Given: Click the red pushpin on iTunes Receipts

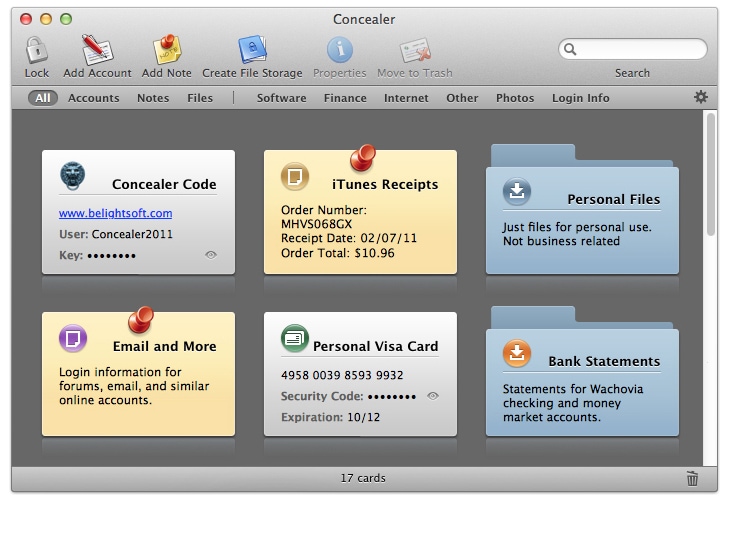Looking at the screenshot, I should click(x=363, y=157).
